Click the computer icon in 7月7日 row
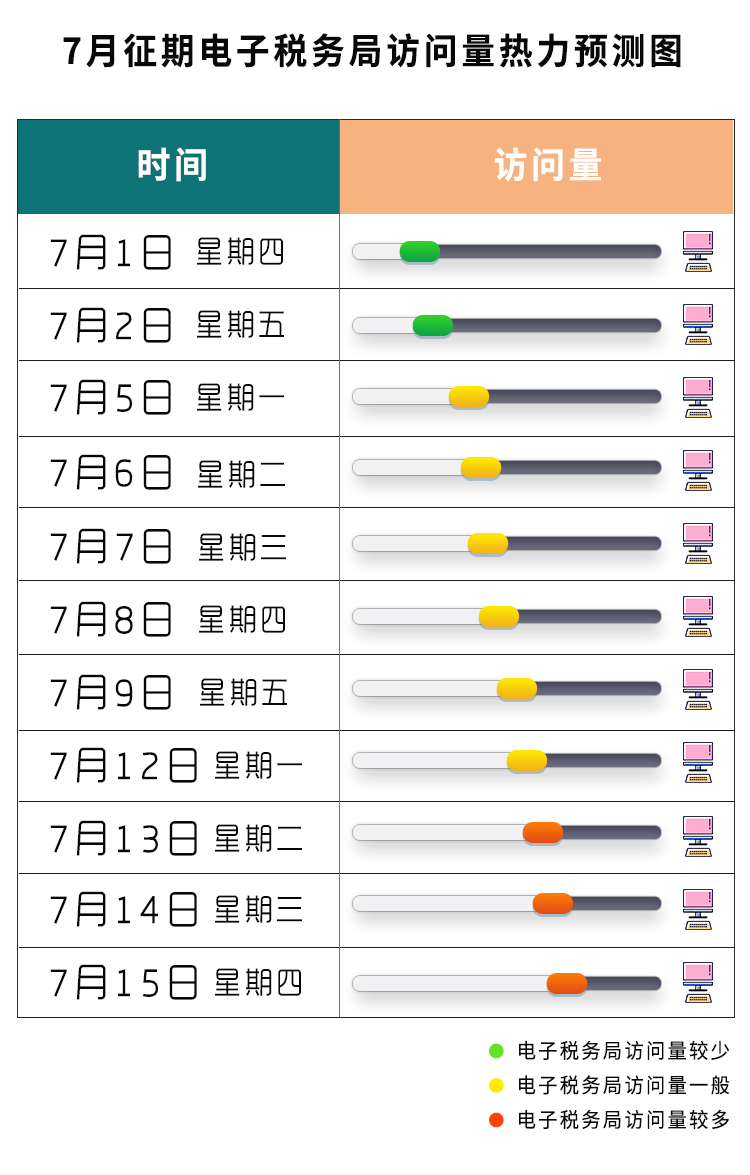This screenshot has width=750, height=1175. tap(698, 544)
